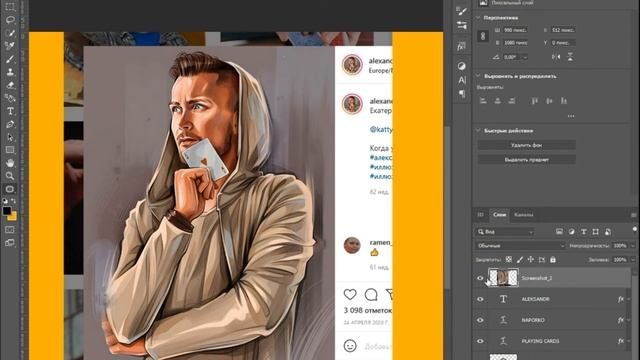Select the Clone Stamp tool
This screenshot has height=360, width=640.
10,72
